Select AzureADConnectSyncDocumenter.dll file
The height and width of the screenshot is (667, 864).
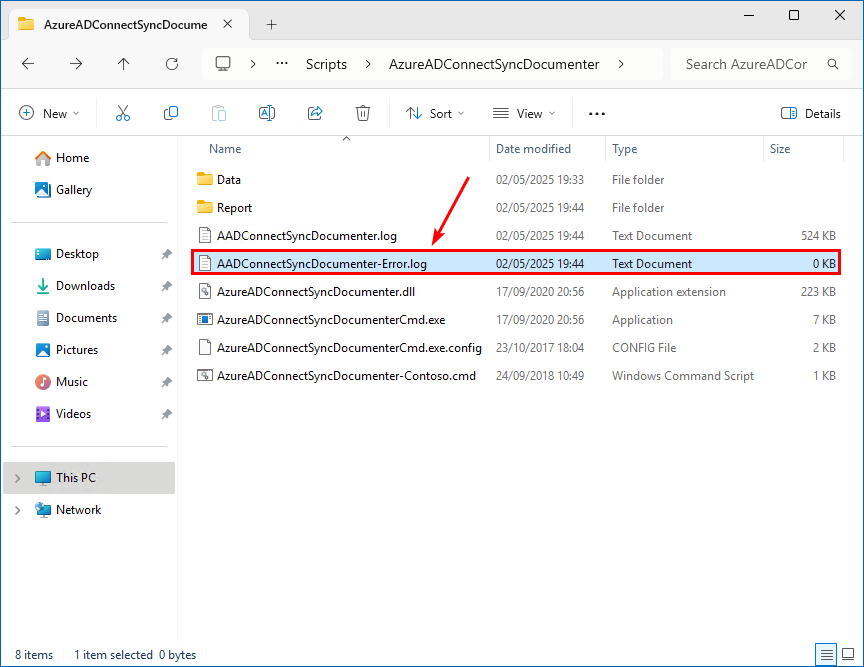pos(516,292)
